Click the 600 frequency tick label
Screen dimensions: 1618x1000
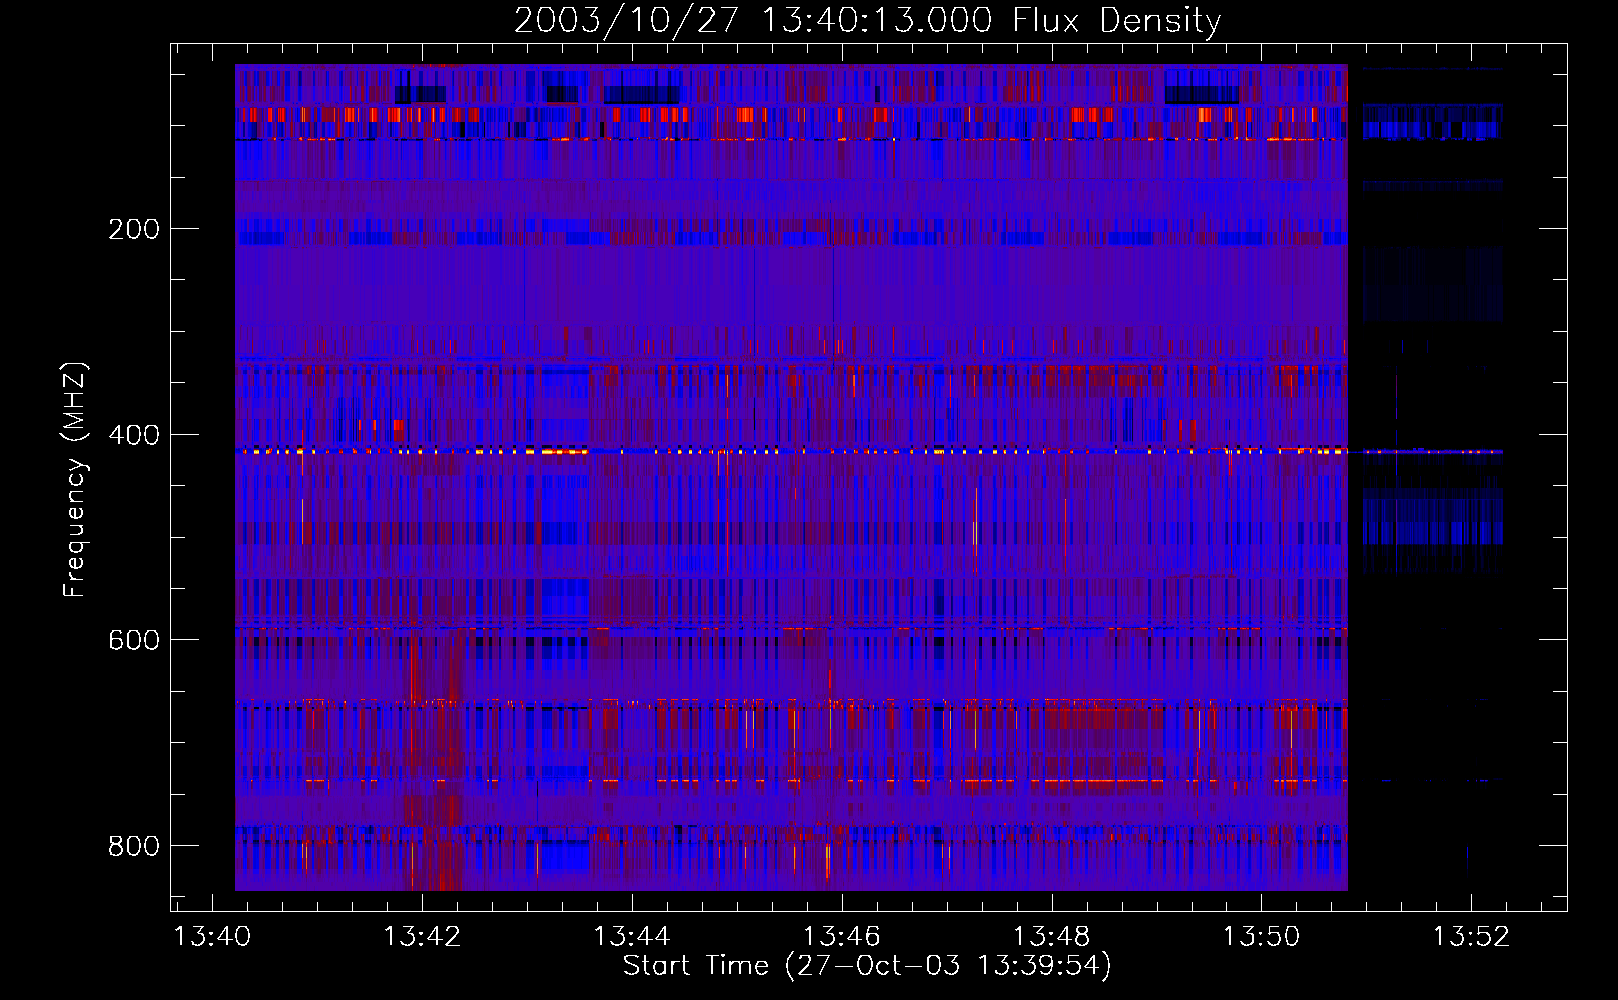click(x=133, y=640)
